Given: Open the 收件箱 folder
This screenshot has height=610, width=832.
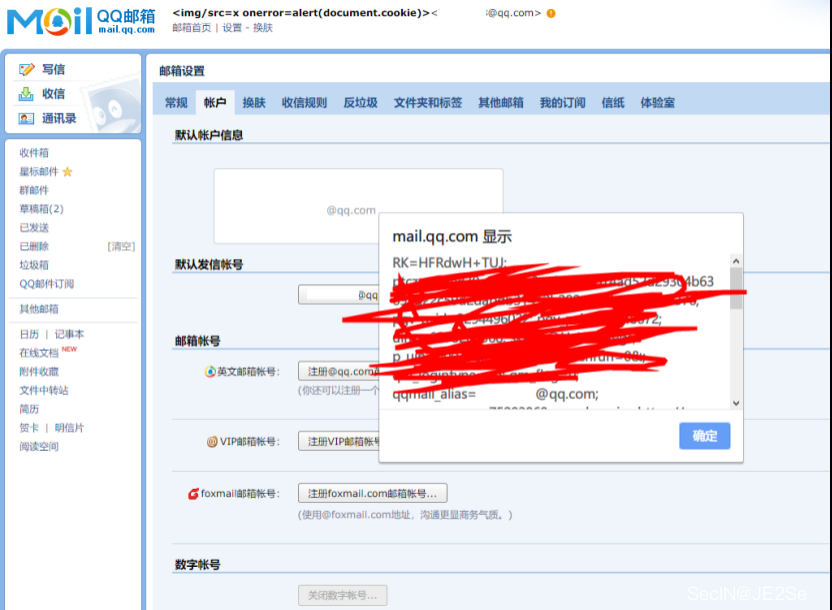Looking at the screenshot, I should point(34,153).
